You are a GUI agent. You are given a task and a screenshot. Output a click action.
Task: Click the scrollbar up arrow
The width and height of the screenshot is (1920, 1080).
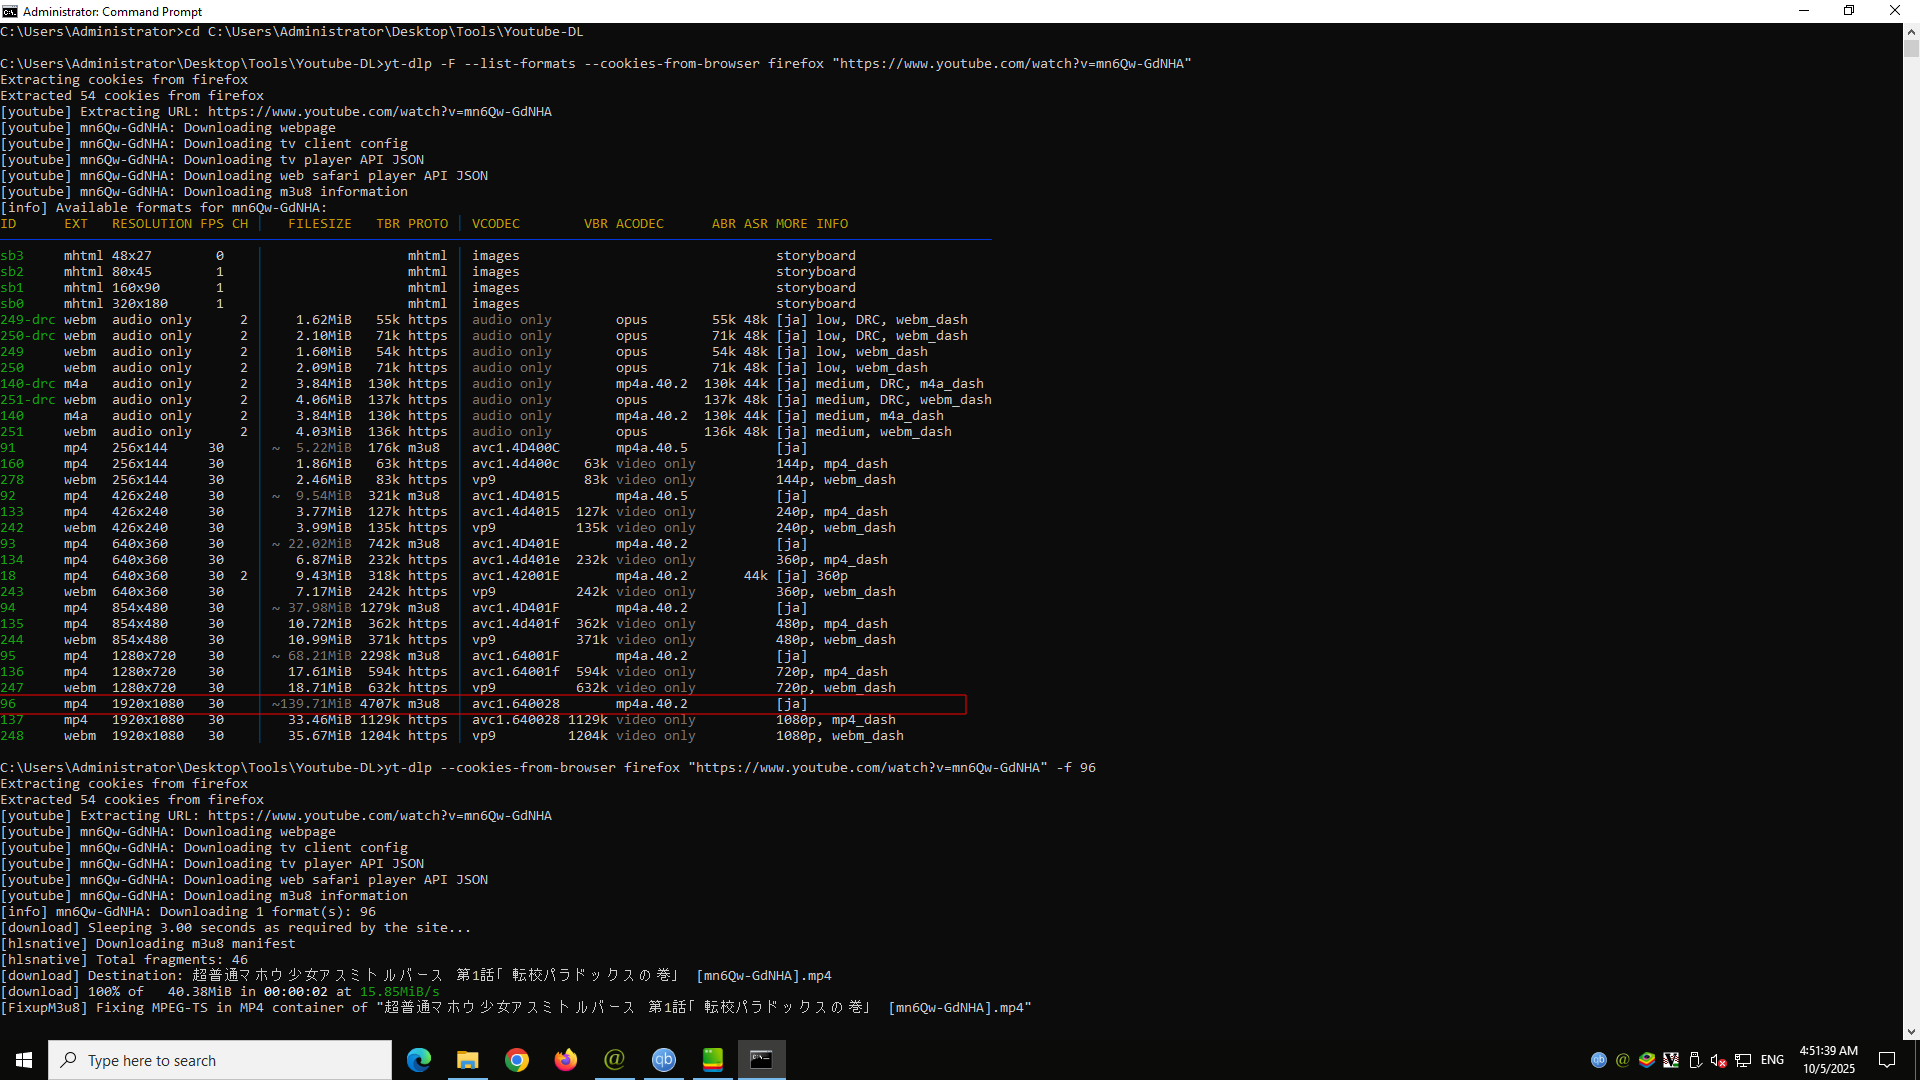coord(1911,31)
